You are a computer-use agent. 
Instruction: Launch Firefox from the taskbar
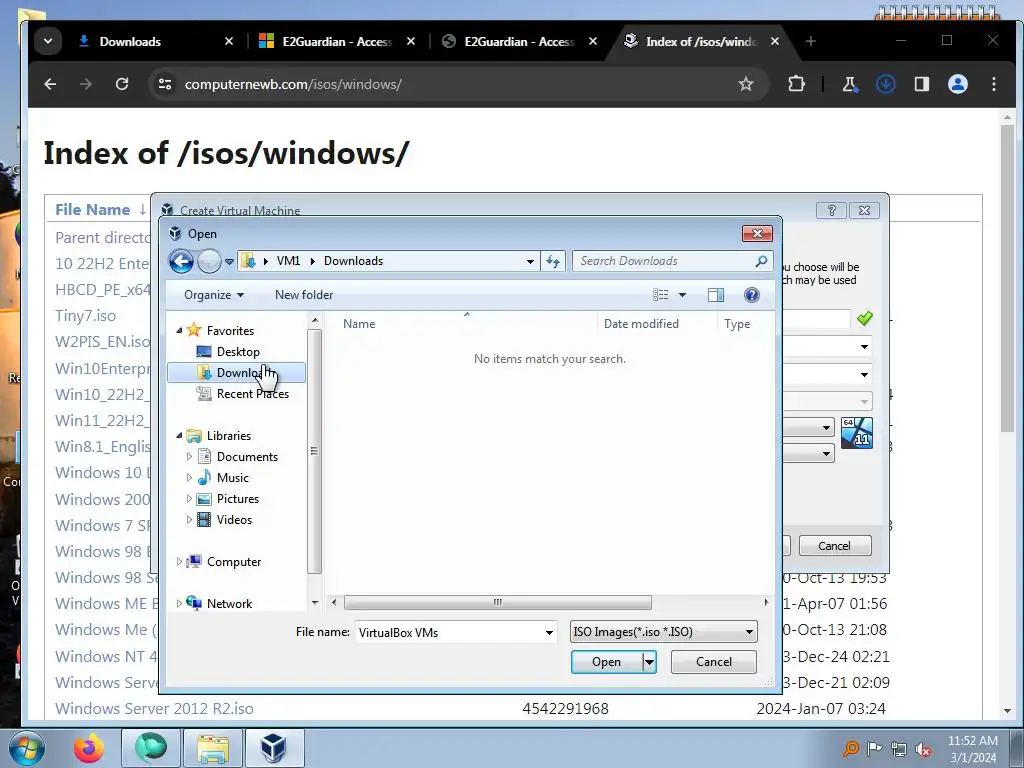coord(88,748)
